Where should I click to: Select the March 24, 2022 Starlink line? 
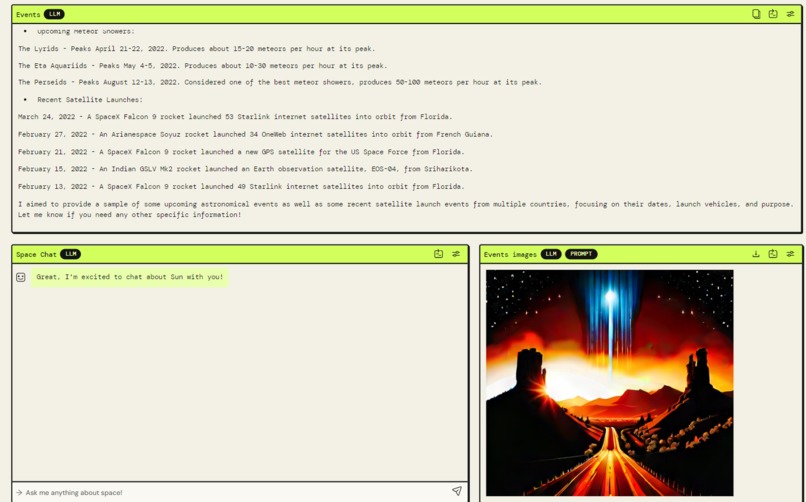coord(235,117)
